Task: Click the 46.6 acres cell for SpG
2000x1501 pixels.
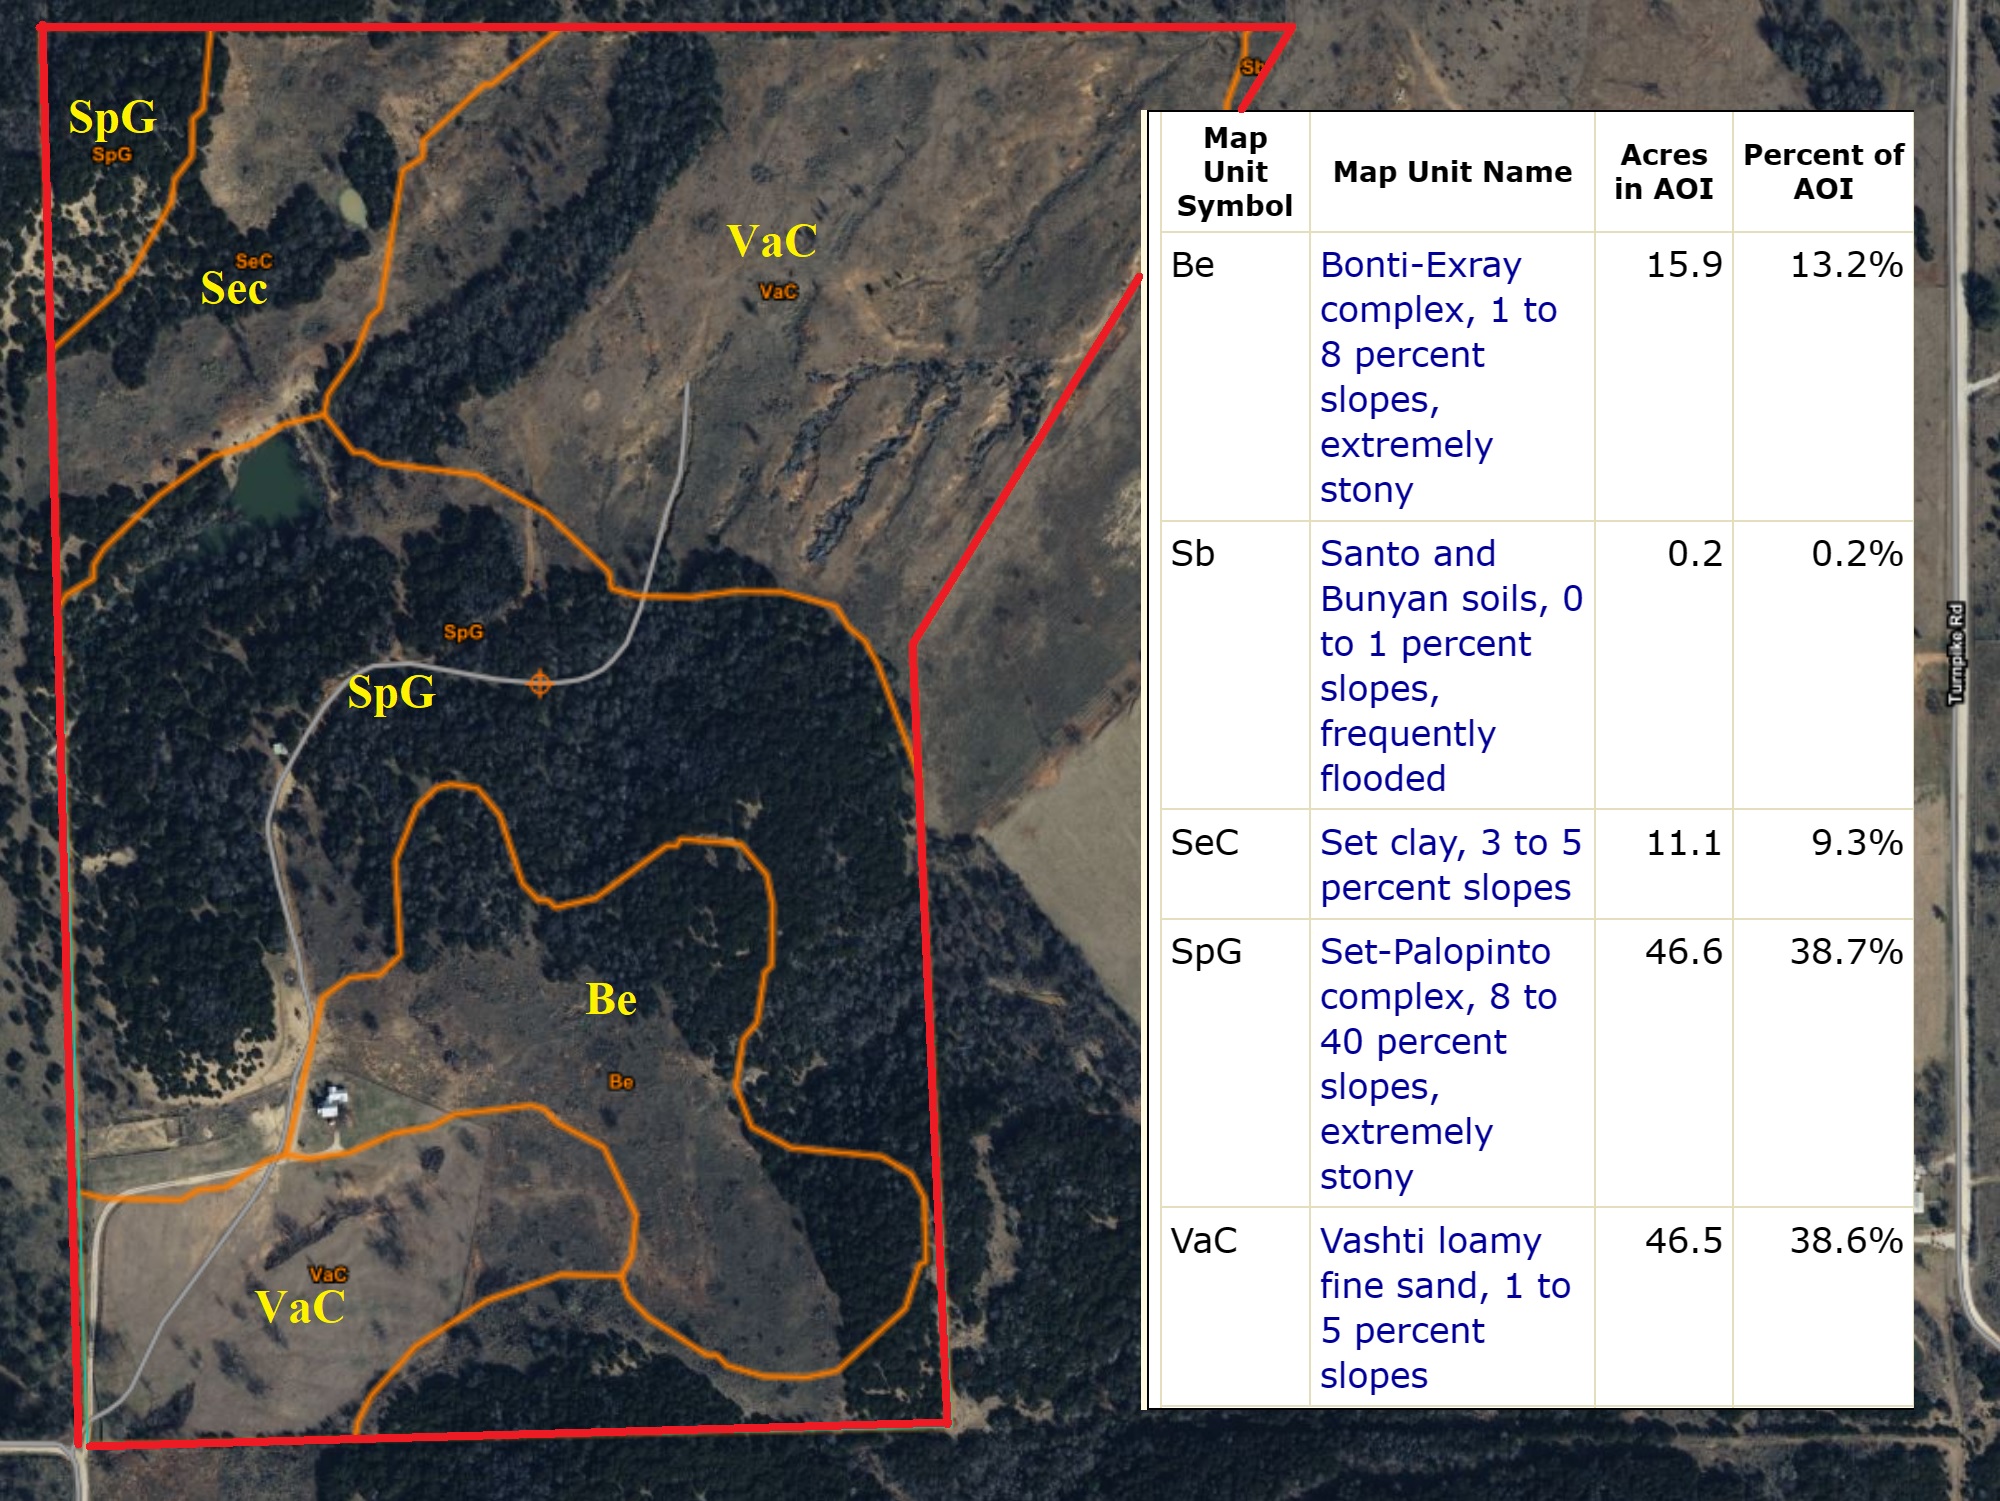Action: pos(1683,951)
